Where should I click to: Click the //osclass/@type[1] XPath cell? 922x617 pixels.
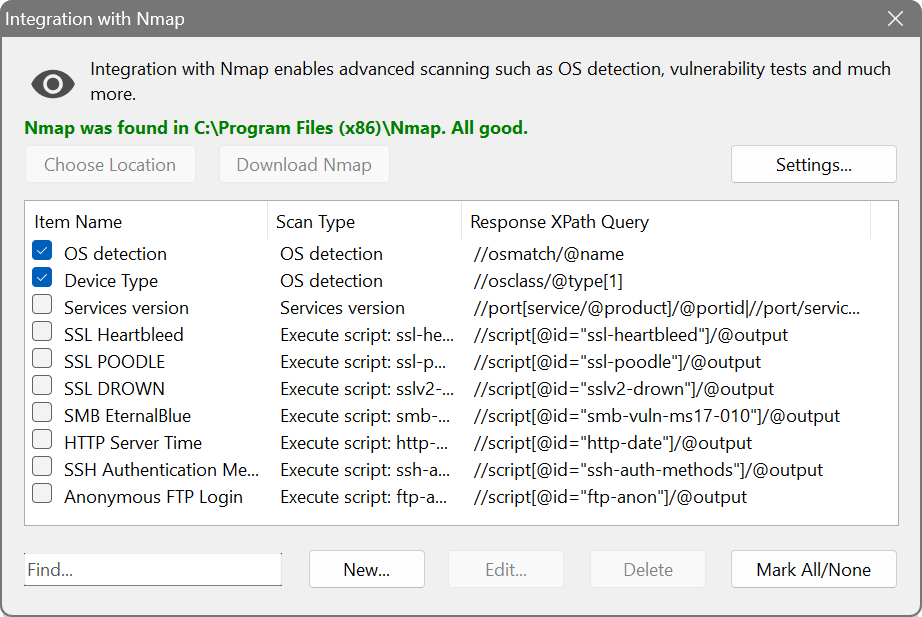coord(548,281)
